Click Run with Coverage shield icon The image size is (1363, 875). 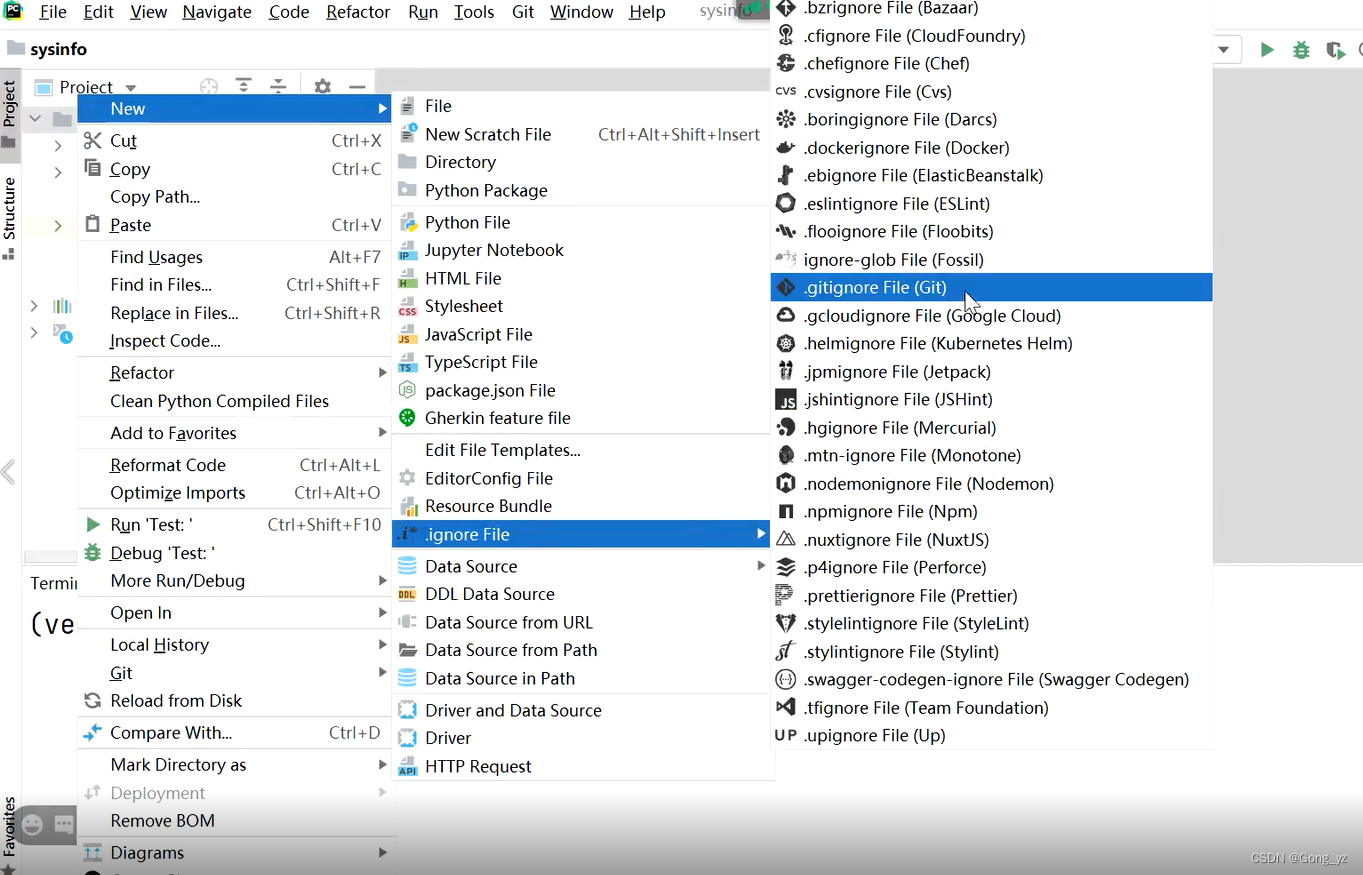(1335, 50)
